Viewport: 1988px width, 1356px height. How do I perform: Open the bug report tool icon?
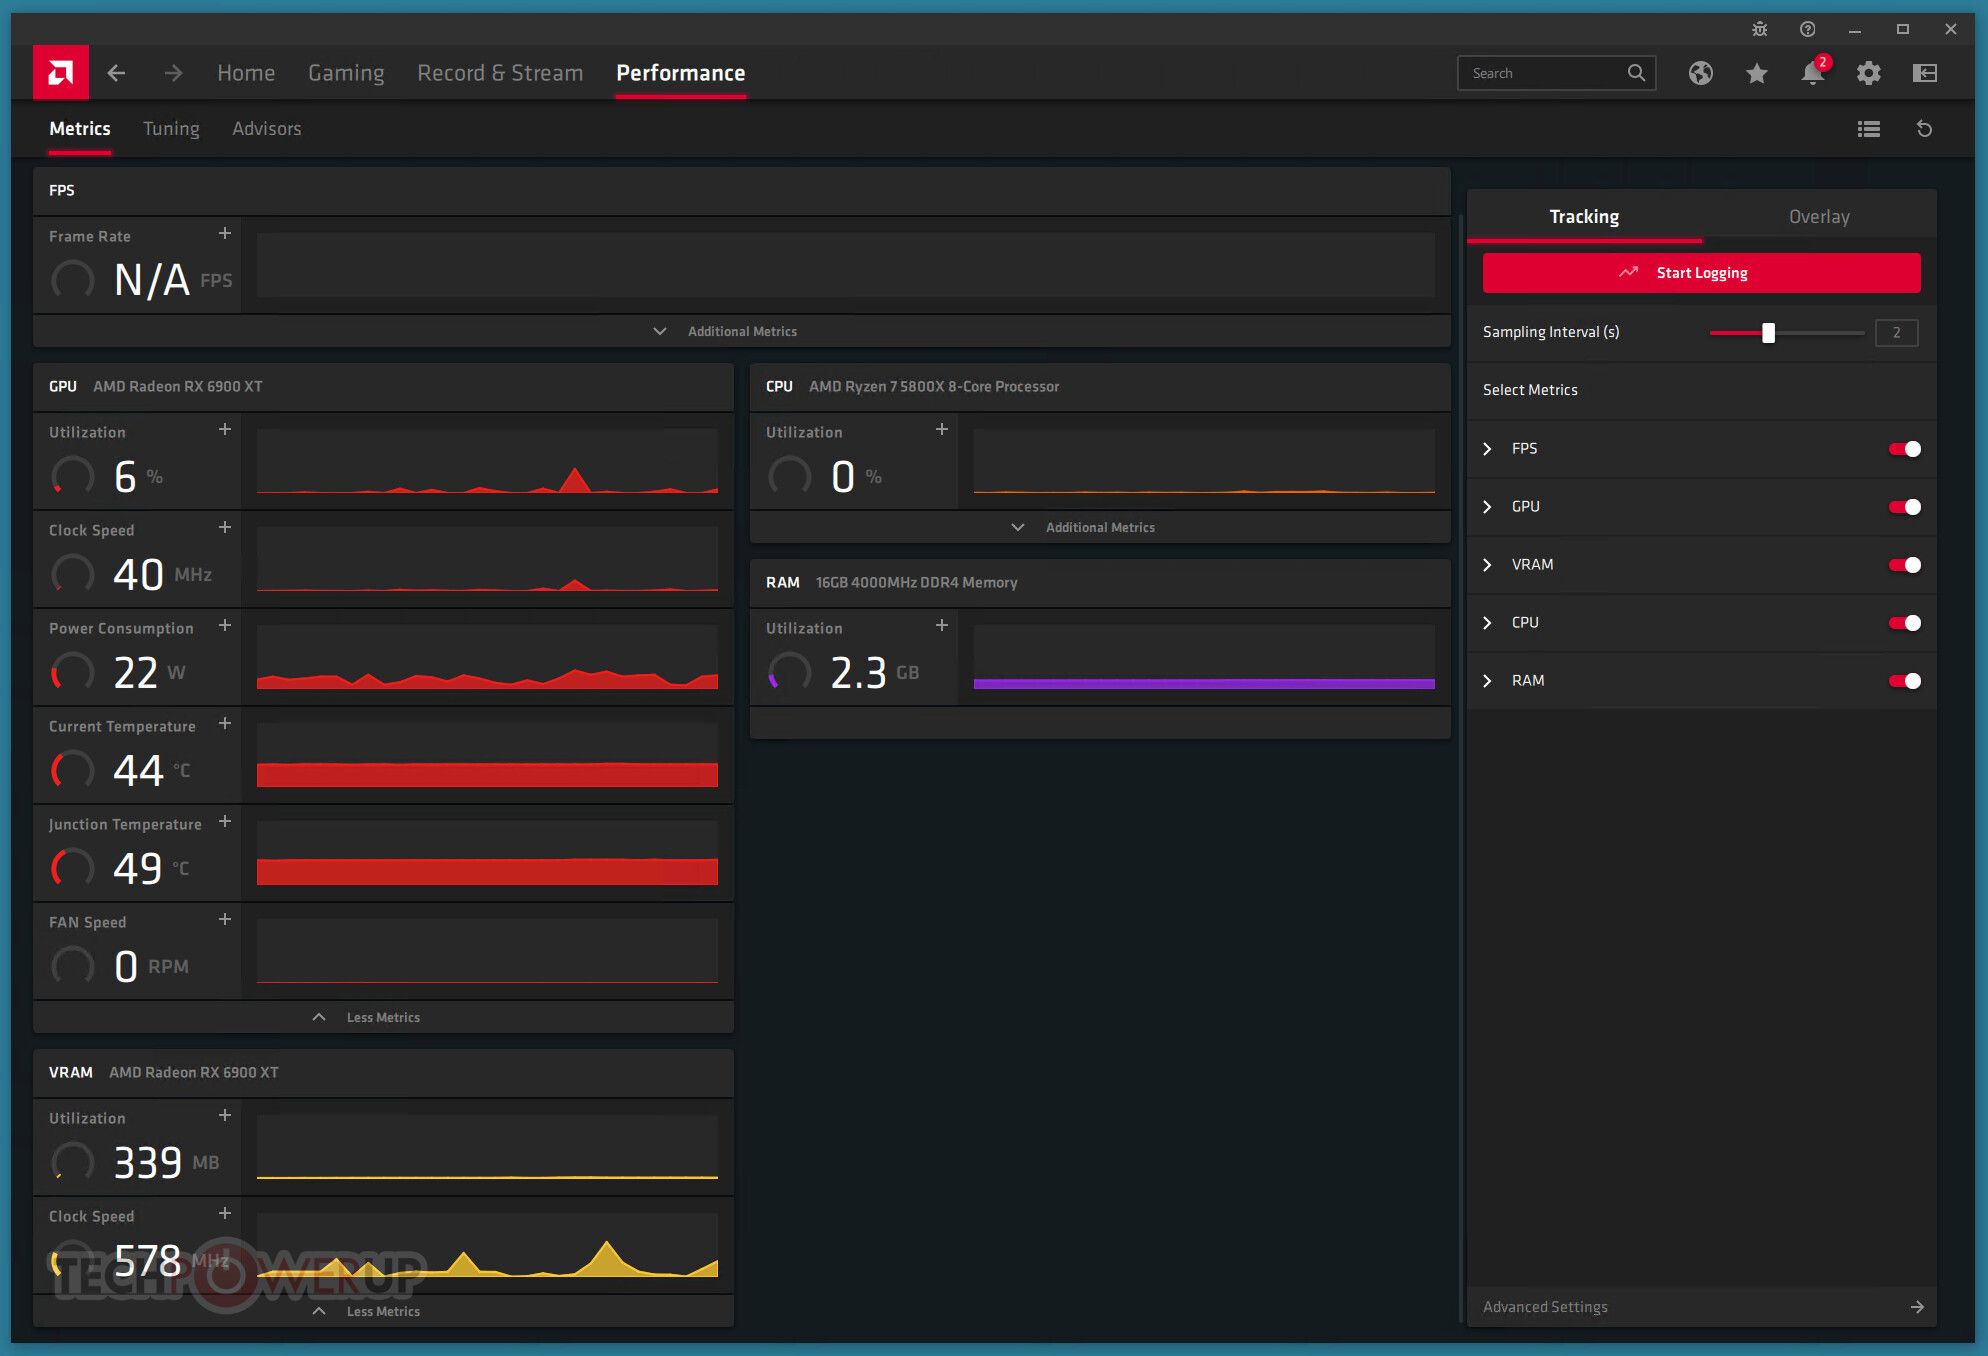click(x=1759, y=29)
